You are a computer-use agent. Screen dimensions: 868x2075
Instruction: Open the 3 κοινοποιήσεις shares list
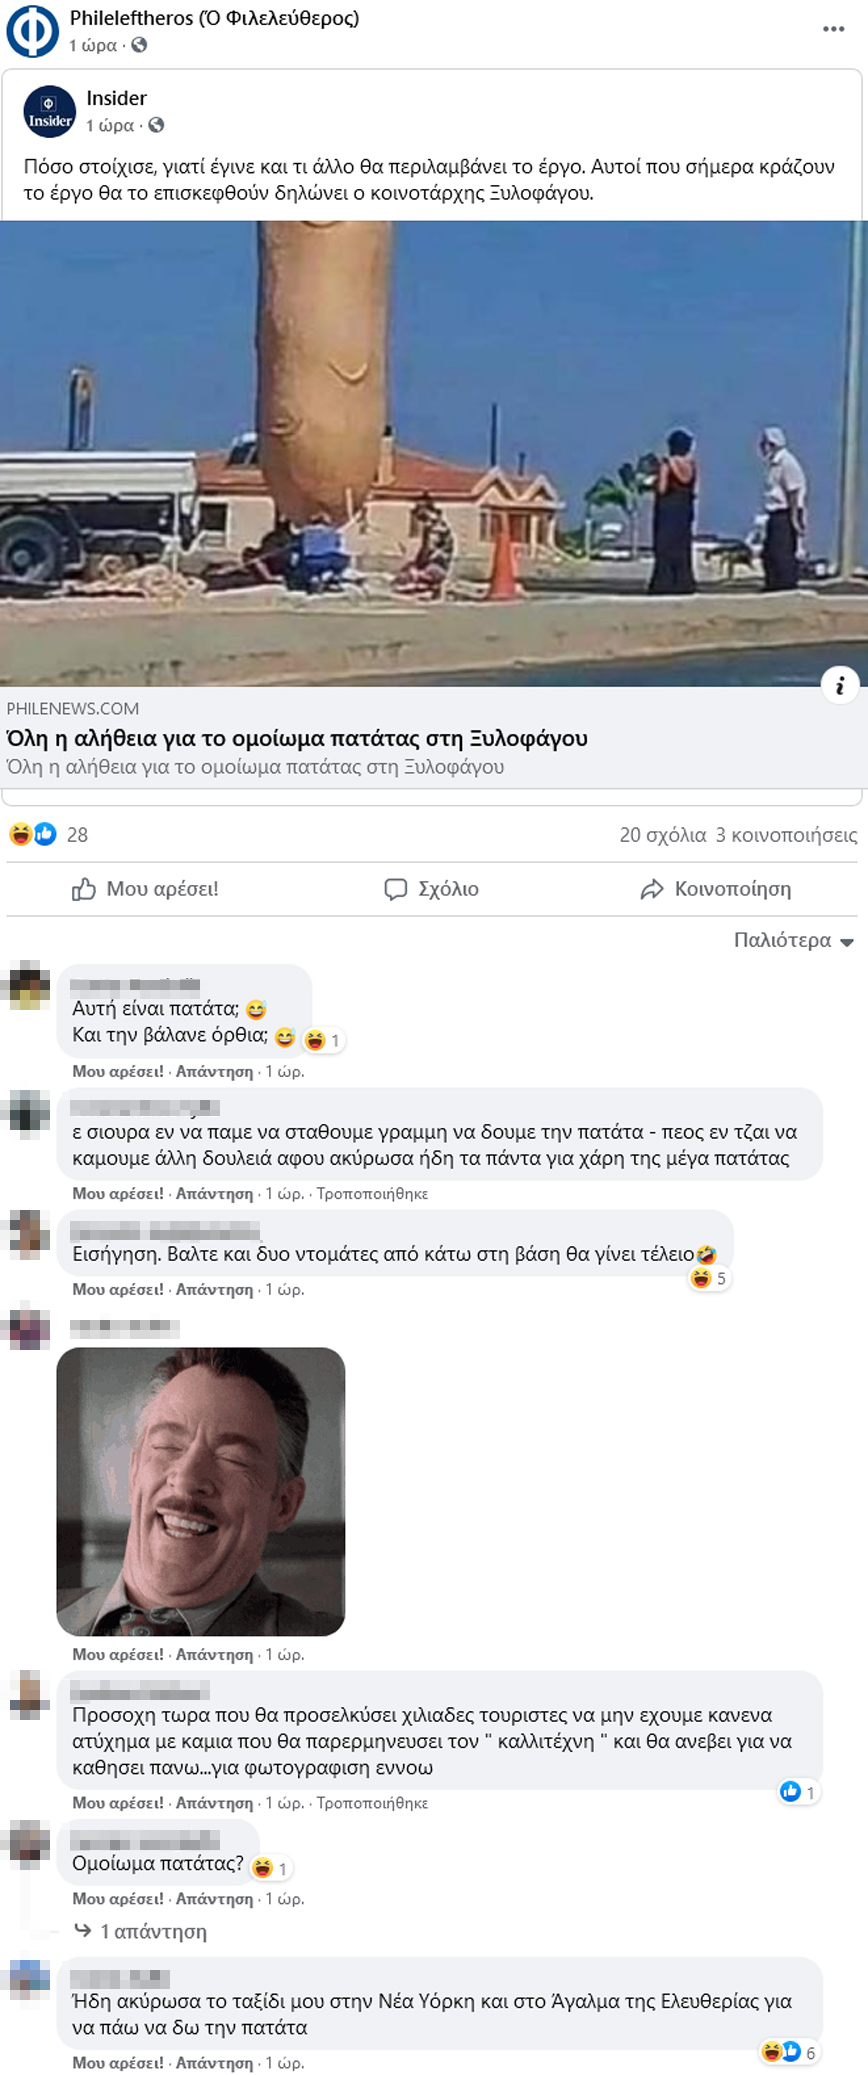click(x=786, y=834)
